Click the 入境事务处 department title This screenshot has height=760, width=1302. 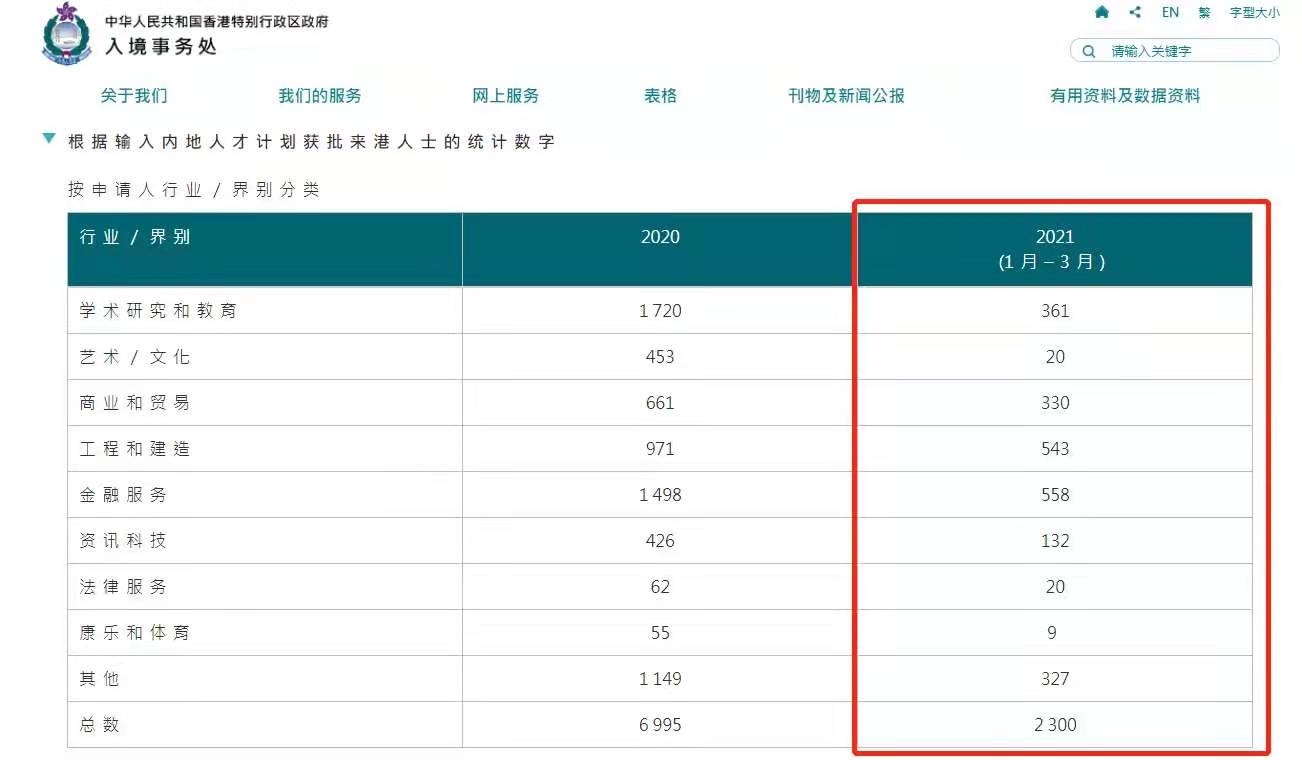click(161, 46)
